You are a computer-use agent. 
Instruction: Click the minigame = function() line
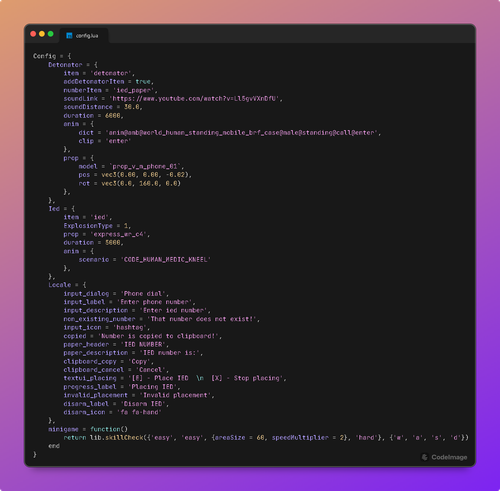(x=88, y=429)
